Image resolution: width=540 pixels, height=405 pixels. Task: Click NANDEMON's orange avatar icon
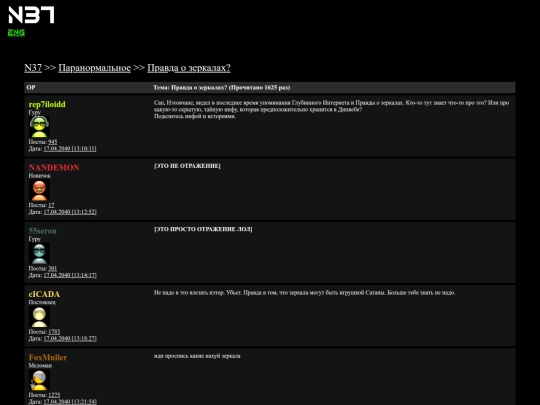[x=39, y=190]
